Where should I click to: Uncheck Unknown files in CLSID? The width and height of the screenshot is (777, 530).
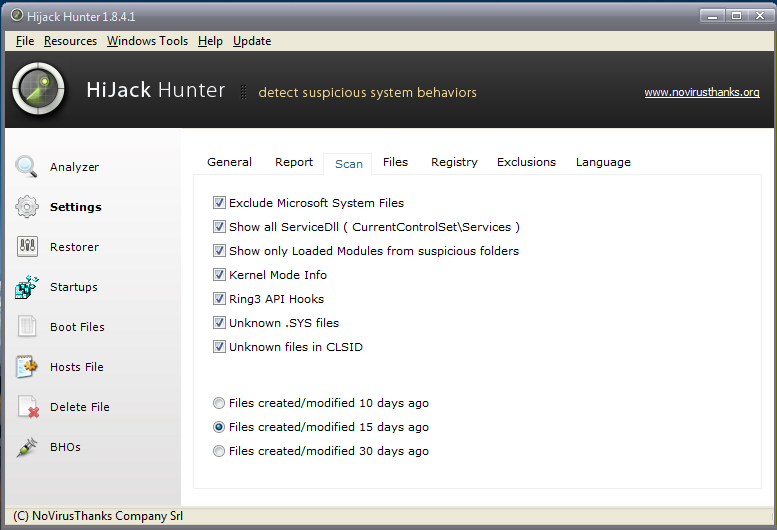[219, 347]
